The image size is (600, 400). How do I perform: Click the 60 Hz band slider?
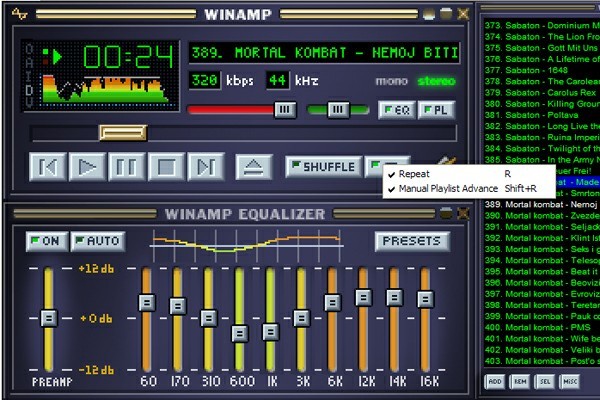pyautogui.click(x=147, y=302)
